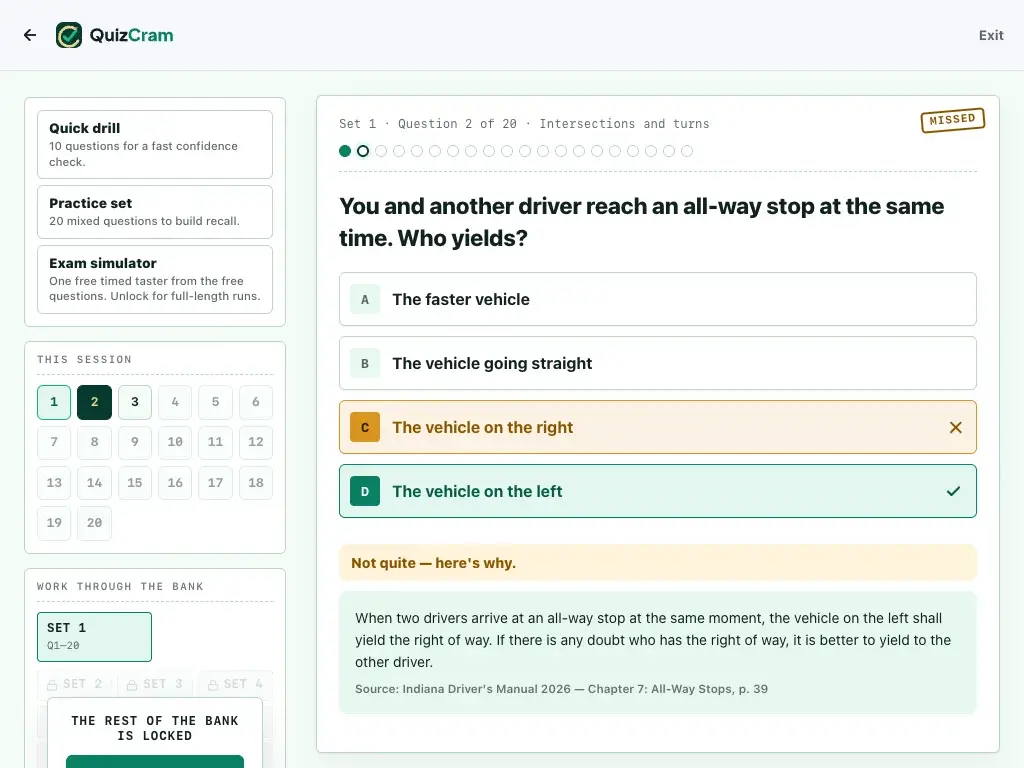This screenshot has width=1024, height=768.
Task: Go to question 15 in session grid
Action: coord(135,483)
